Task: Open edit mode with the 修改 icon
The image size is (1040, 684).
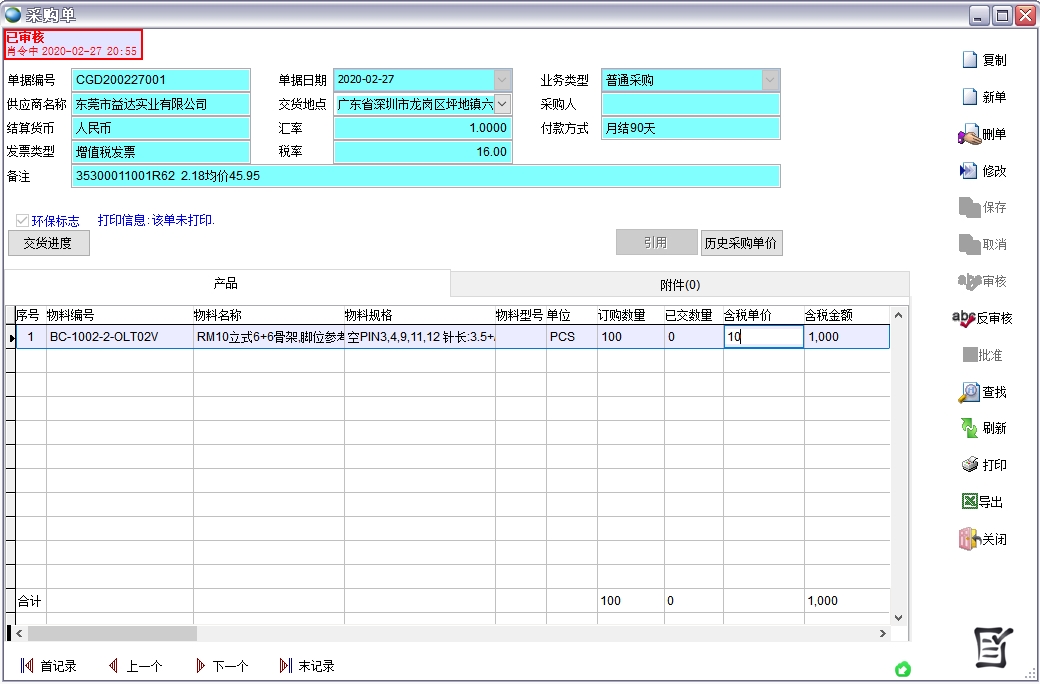Action: (x=985, y=170)
